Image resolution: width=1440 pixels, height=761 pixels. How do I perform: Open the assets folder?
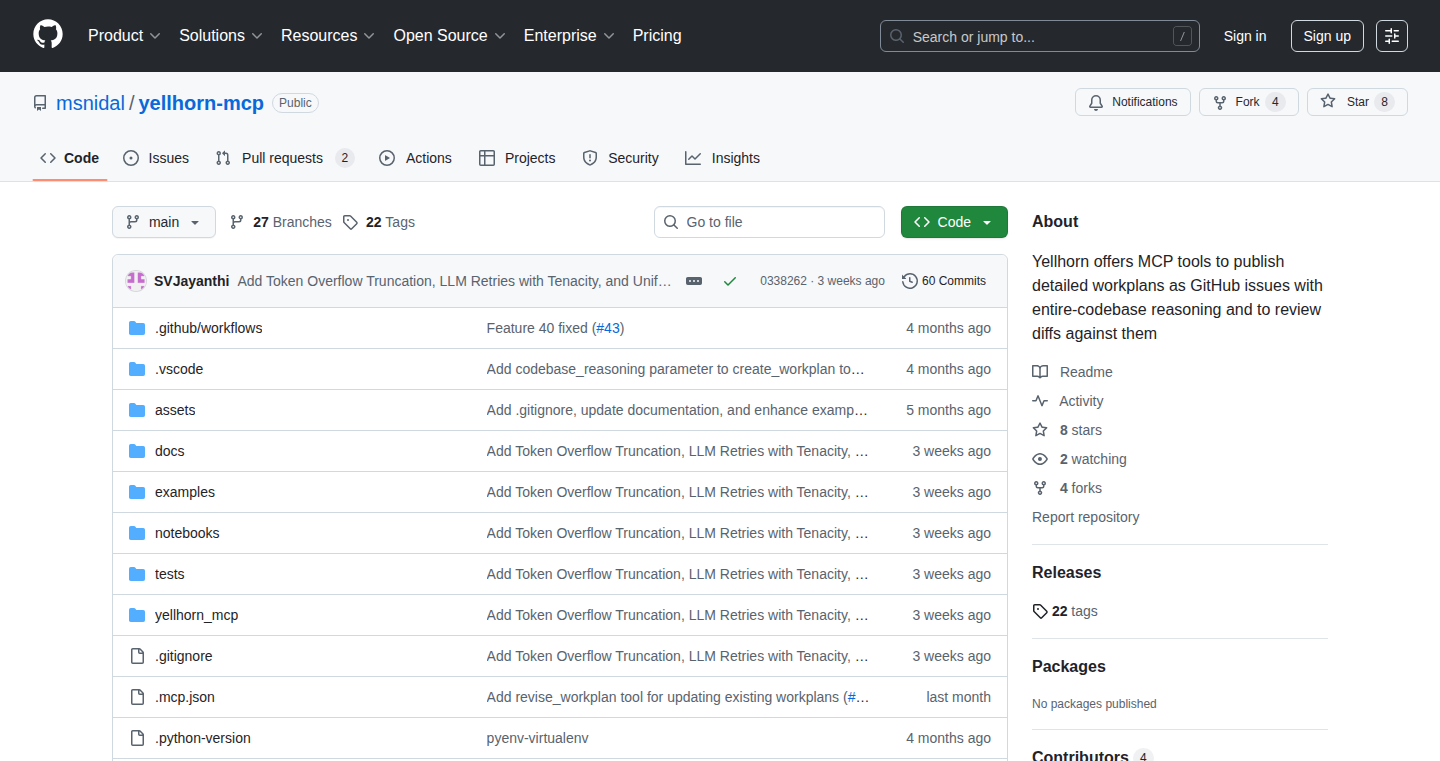[x=175, y=410]
